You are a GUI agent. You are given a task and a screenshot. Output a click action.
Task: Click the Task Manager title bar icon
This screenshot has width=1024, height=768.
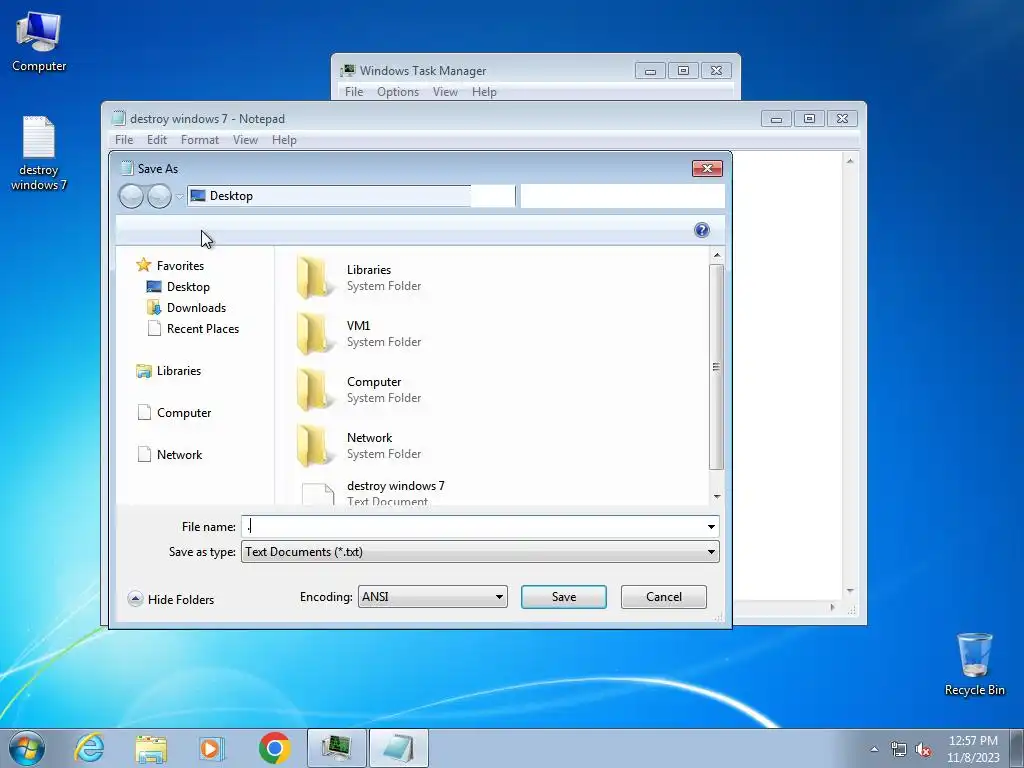tap(348, 71)
